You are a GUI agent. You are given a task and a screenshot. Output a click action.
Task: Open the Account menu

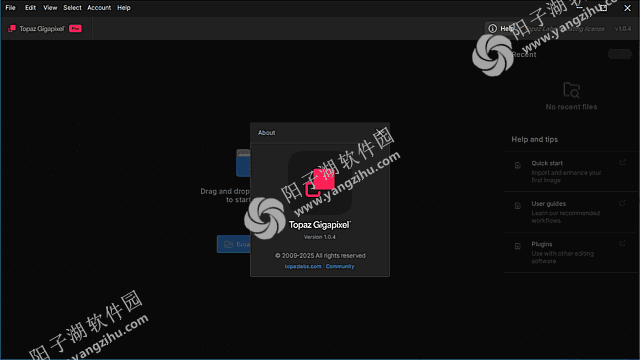99,8
